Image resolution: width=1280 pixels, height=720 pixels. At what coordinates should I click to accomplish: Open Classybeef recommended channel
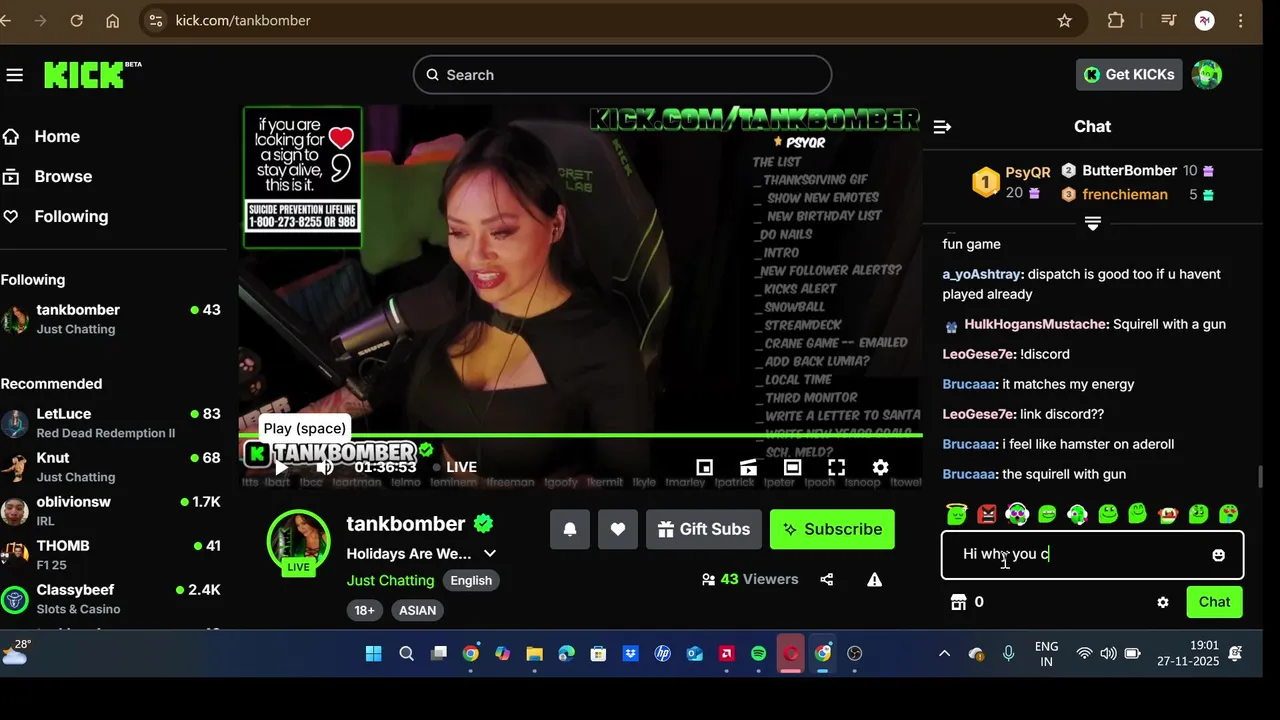click(x=112, y=599)
